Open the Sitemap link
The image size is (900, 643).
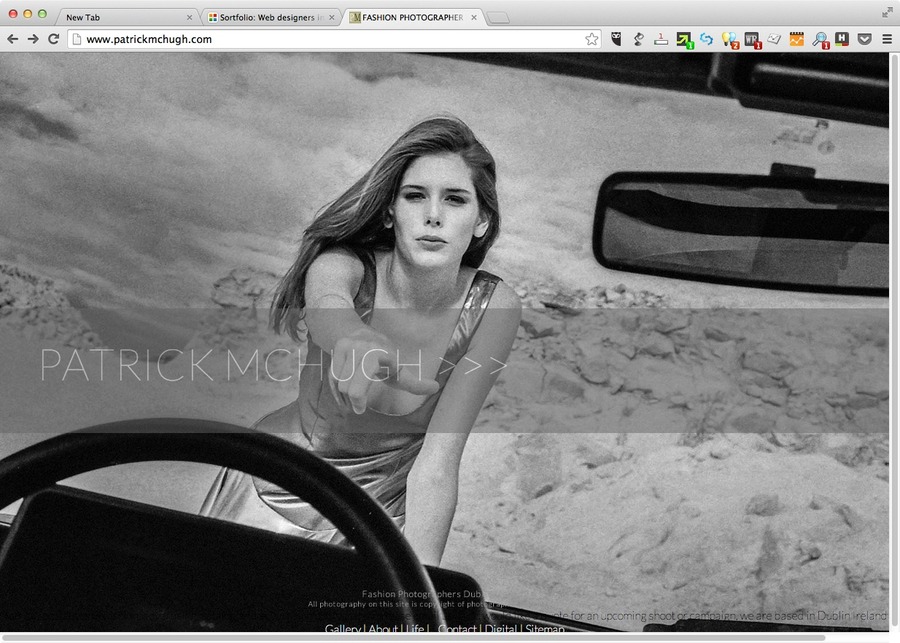(544, 629)
